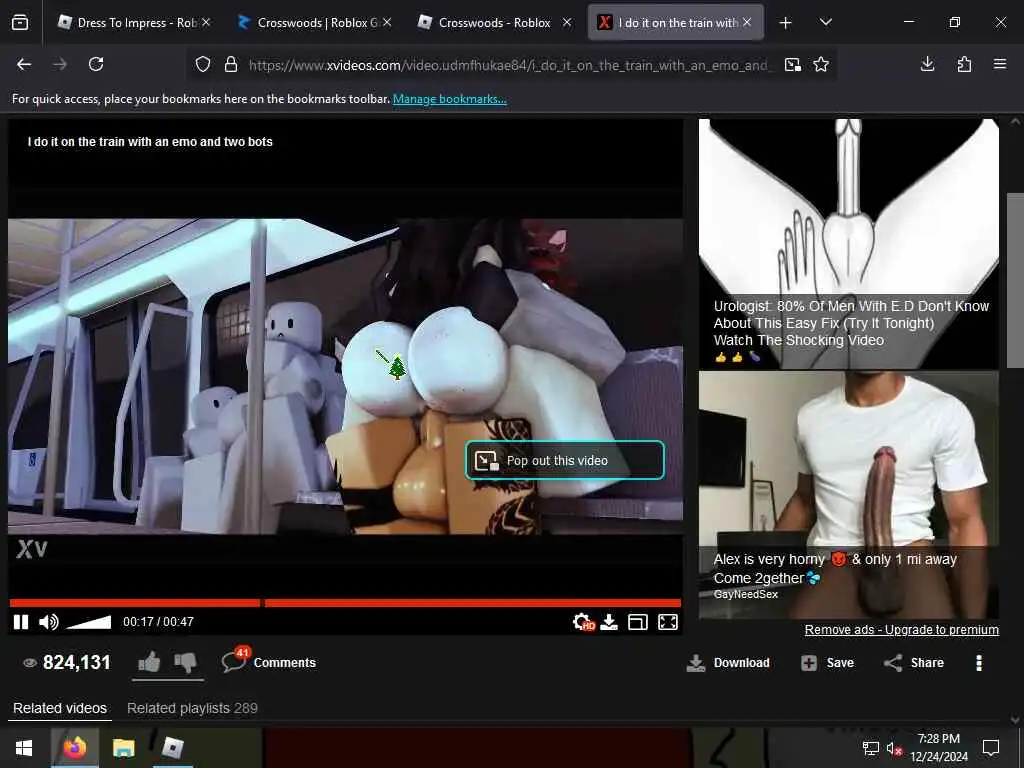Click the player download arrow icon
The height and width of the screenshot is (768, 1024).
(609, 622)
